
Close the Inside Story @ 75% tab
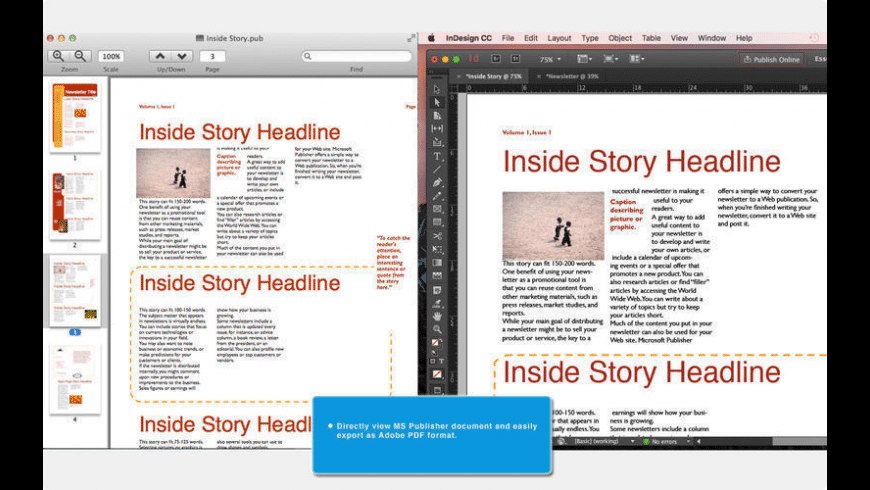459,77
